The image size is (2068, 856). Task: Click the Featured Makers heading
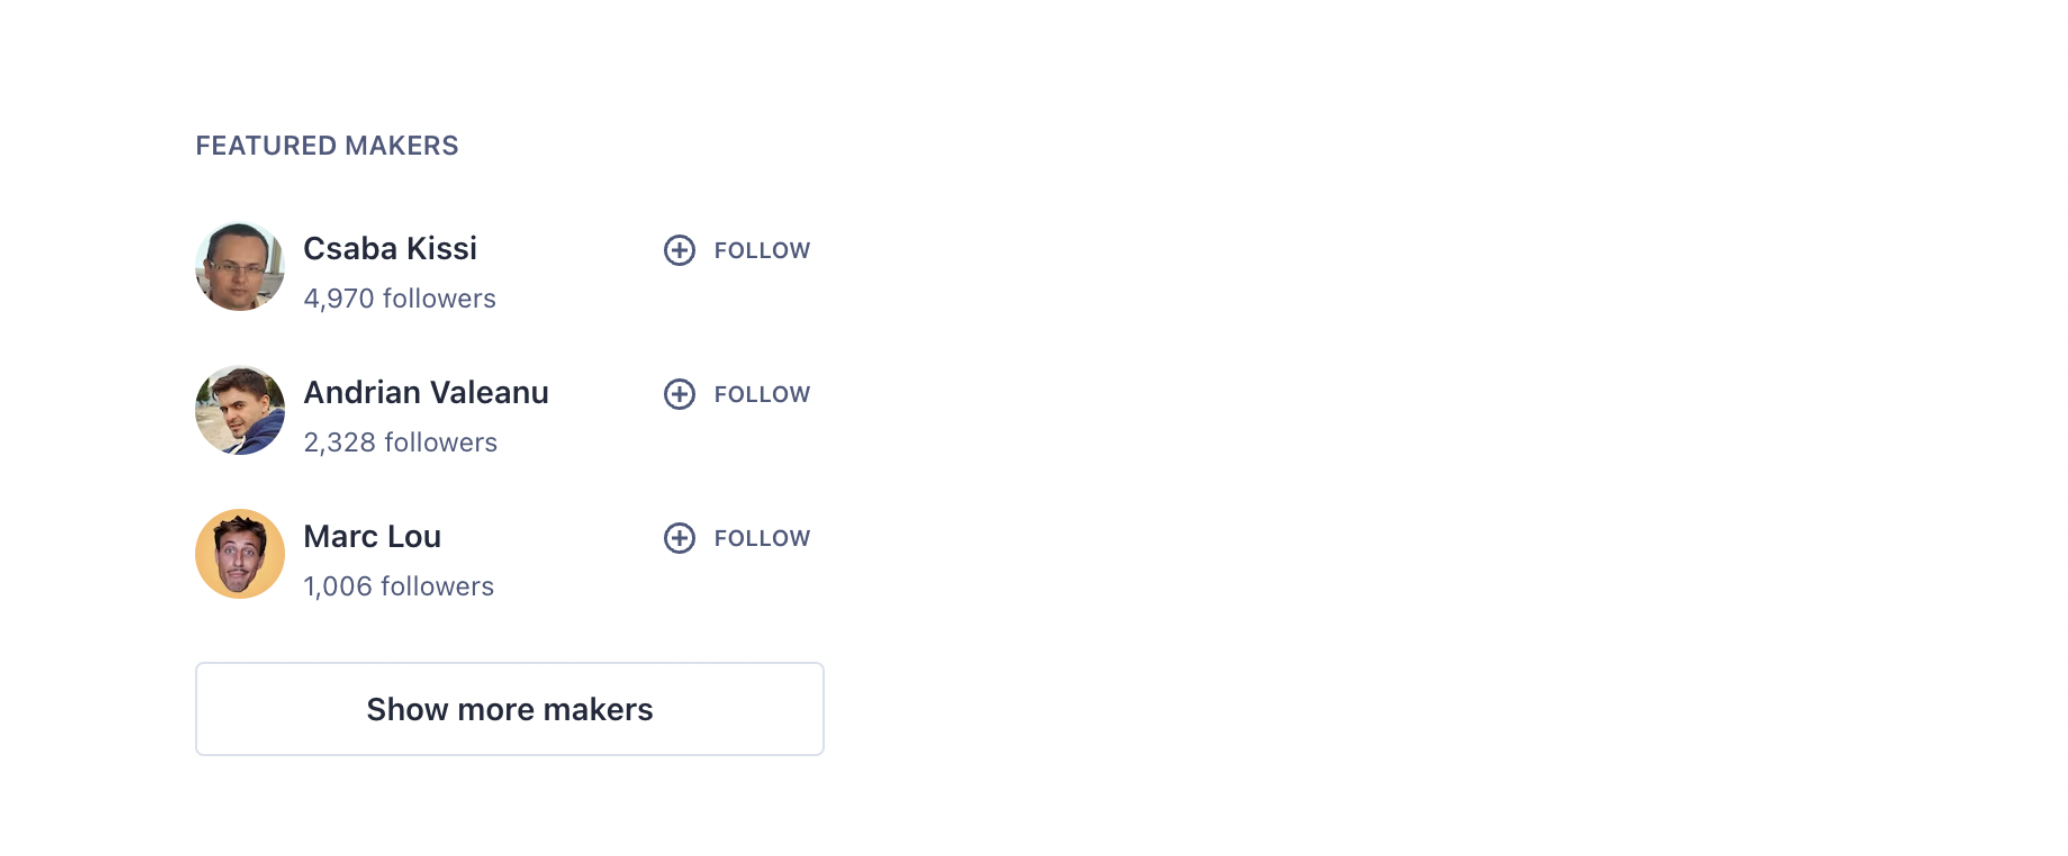pyautogui.click(x=327, y=146)
